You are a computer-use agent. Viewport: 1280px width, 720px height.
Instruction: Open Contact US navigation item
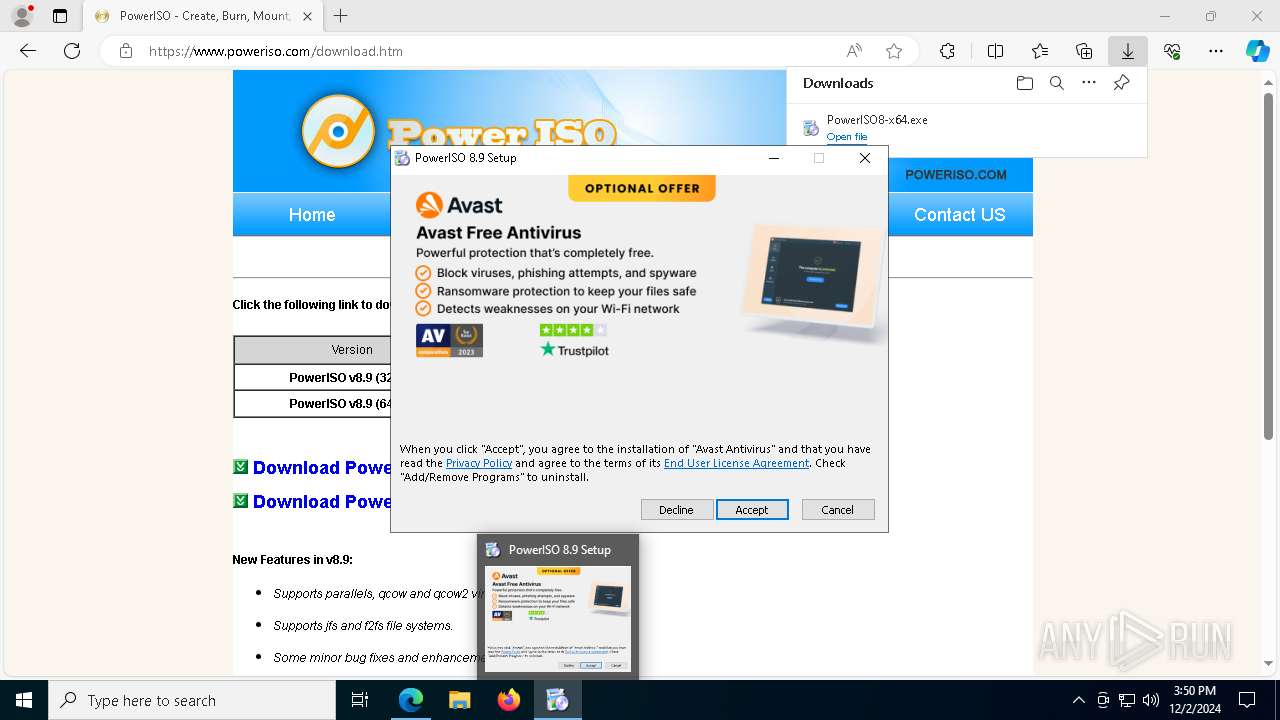960,215
